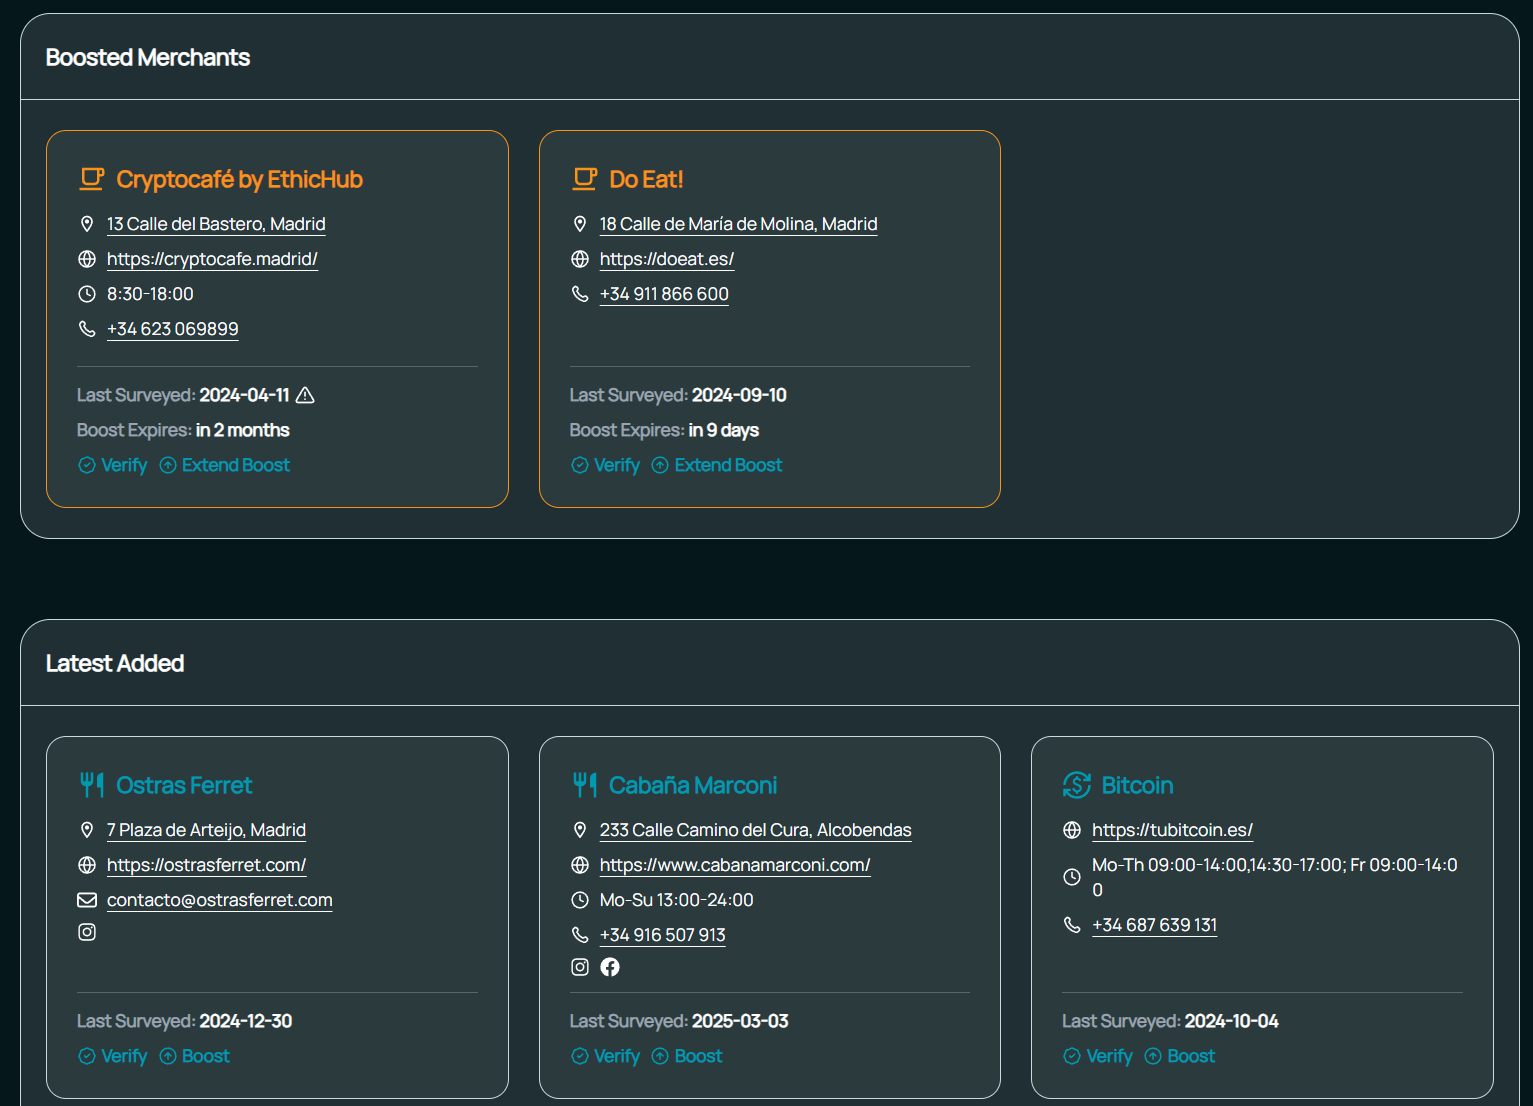
Task: Open address 13 Calle del Bastero, Madrid
Action: [x=216, y=224]
